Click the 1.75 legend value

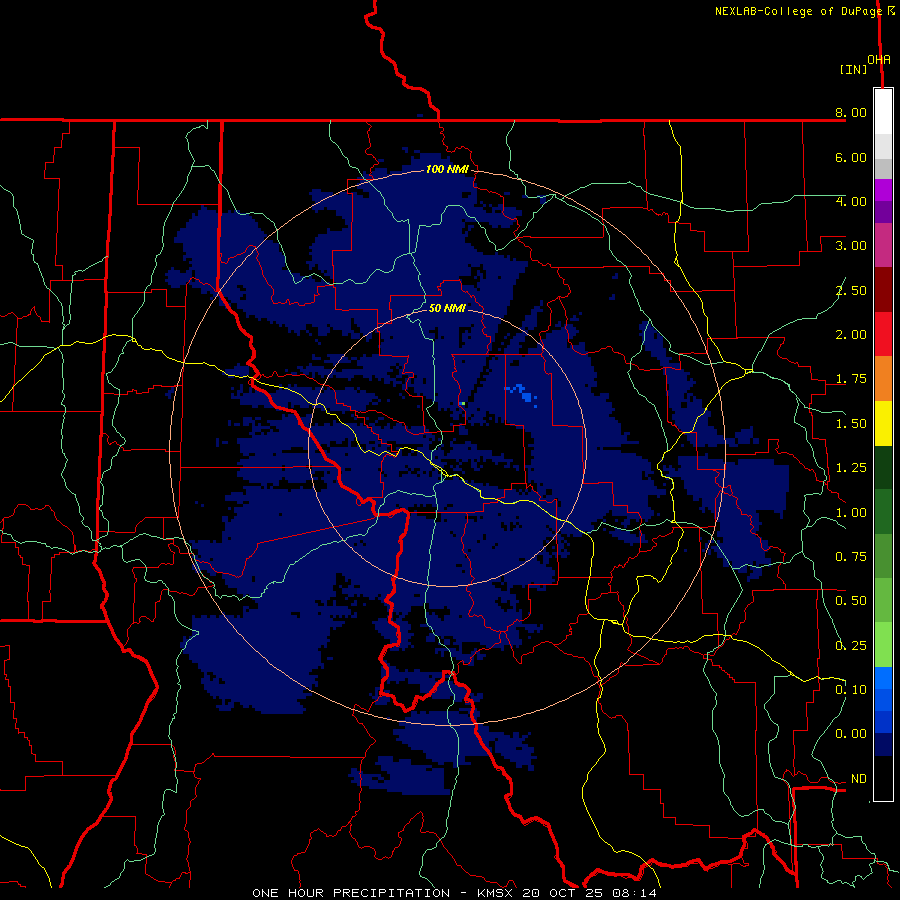851,379
